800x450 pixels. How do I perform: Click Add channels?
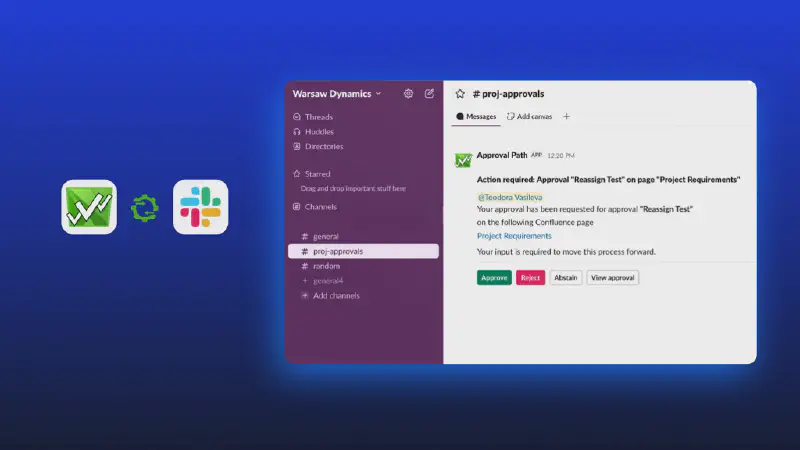coord(336,295)
